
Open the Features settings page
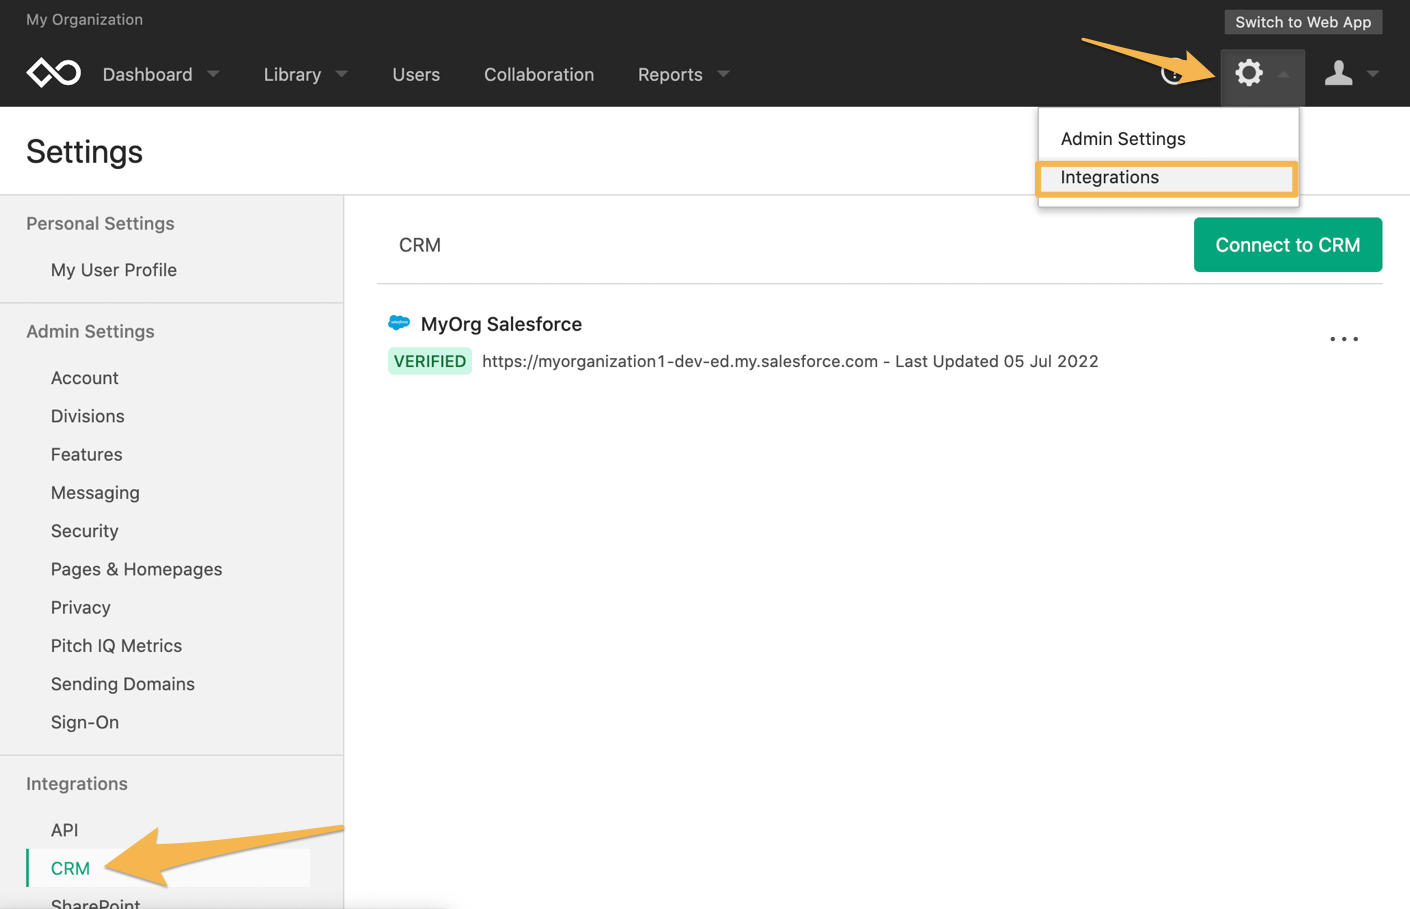[87, 454]
